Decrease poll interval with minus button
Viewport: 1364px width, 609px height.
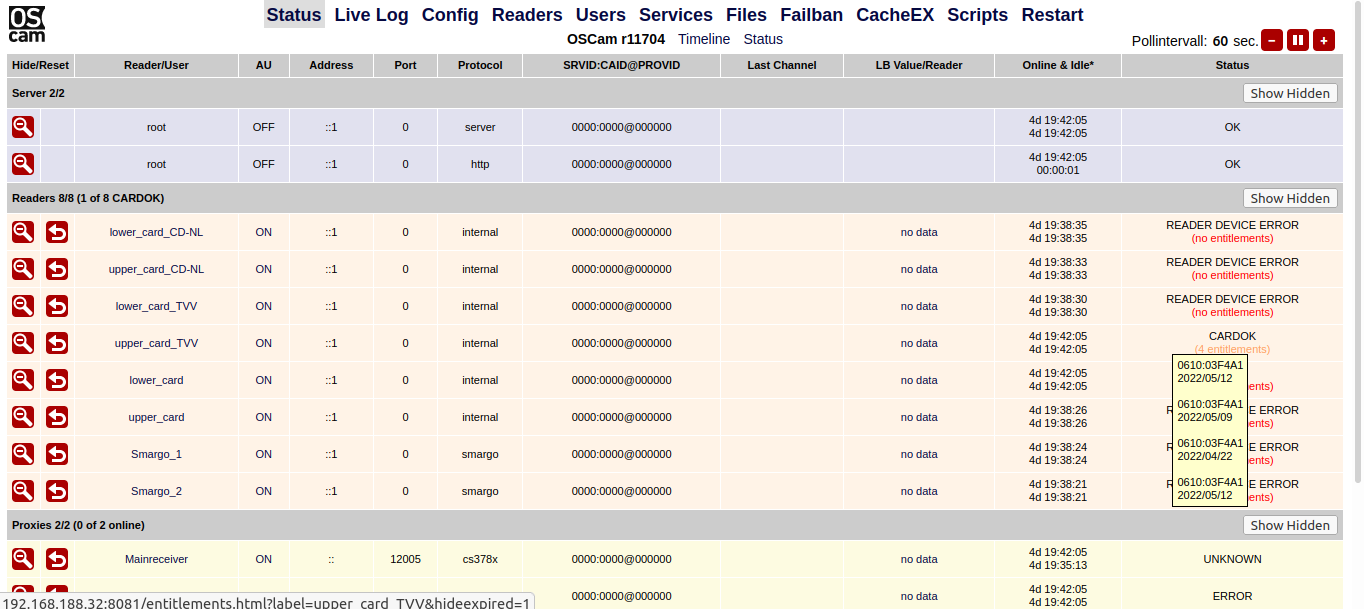tap(1272, 40)
